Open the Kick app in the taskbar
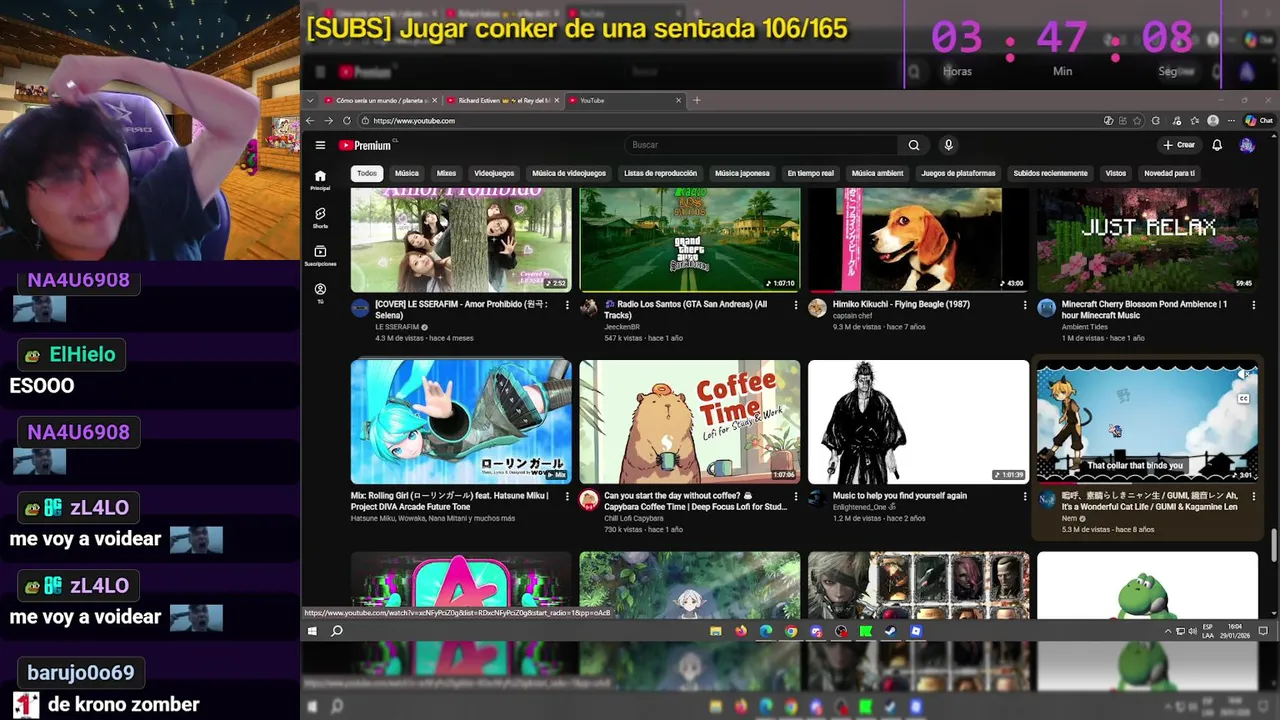1280x720 pixels. click(865, 631)
